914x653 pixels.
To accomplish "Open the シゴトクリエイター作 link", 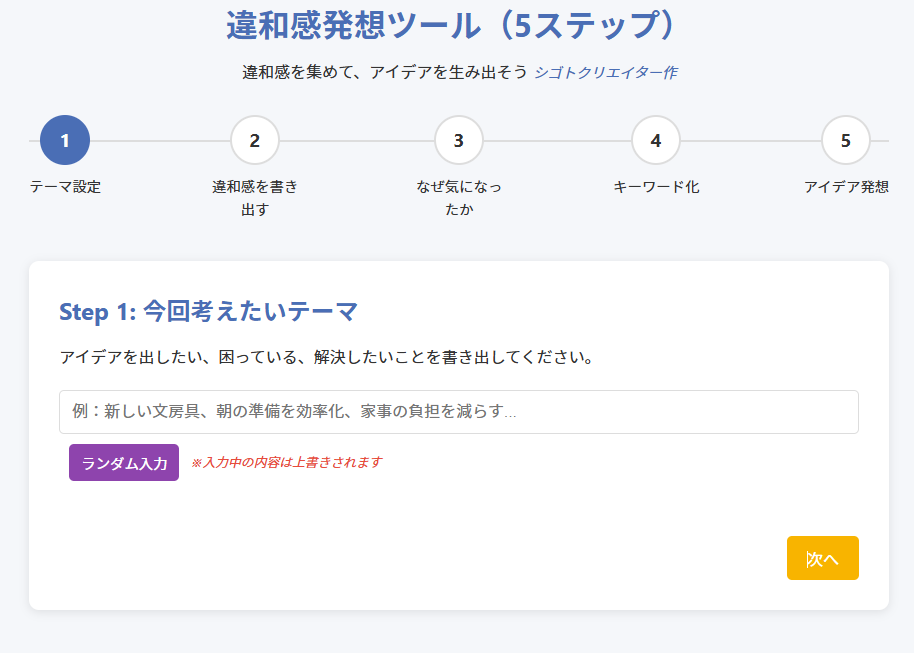I will (x=606, y=72).
